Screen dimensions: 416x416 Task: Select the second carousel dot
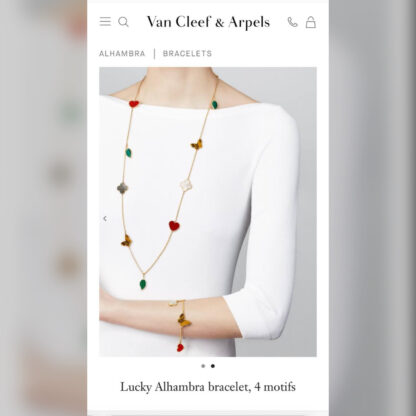[213, 366]
